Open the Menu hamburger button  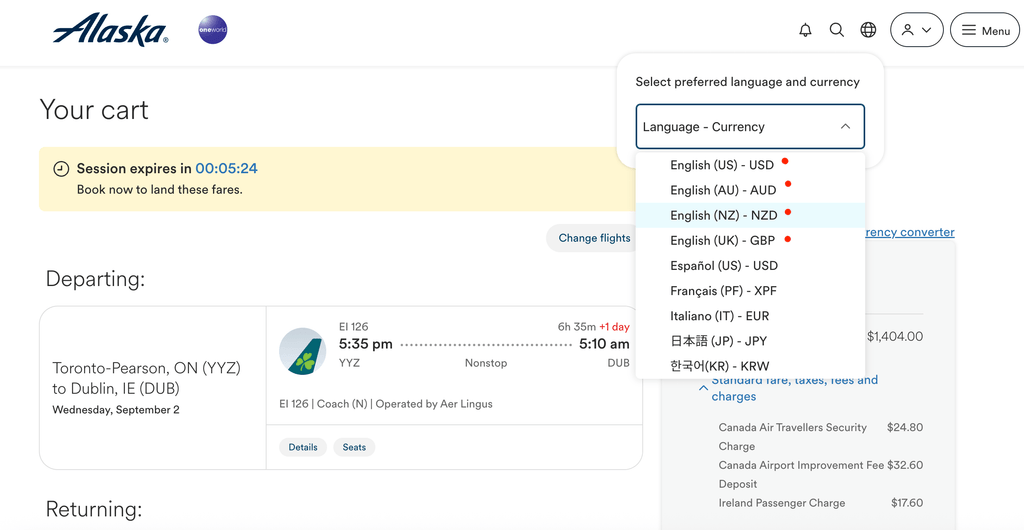point(985,30)
